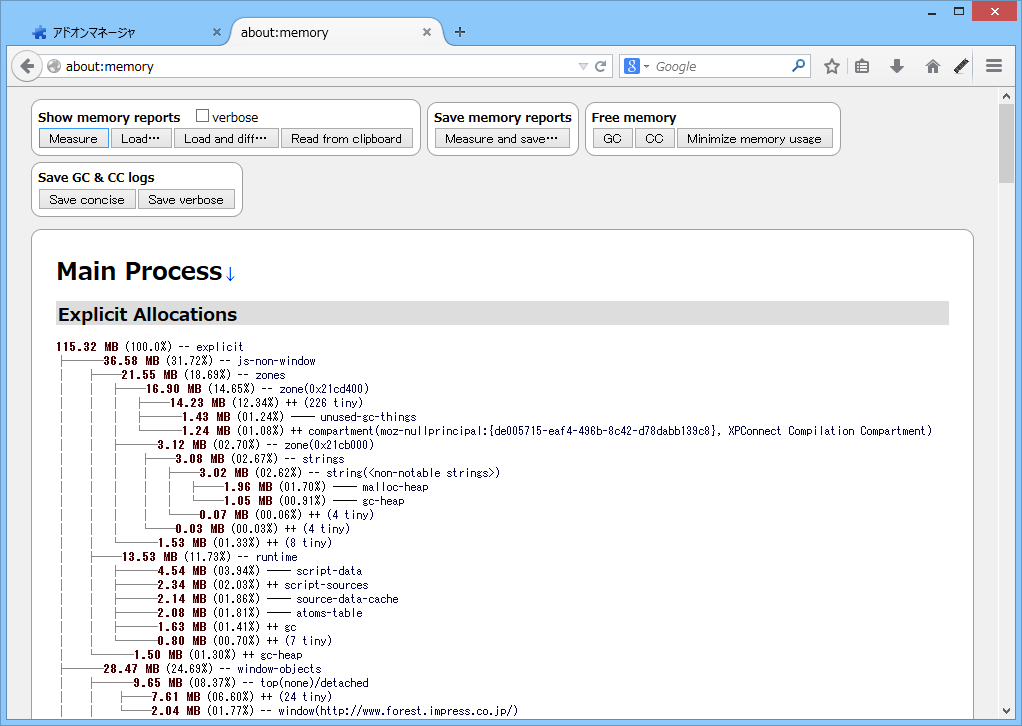The height and width of the screenshot is (726, 1022).
Task: Collapse the strings subtree
Action: 259,459
